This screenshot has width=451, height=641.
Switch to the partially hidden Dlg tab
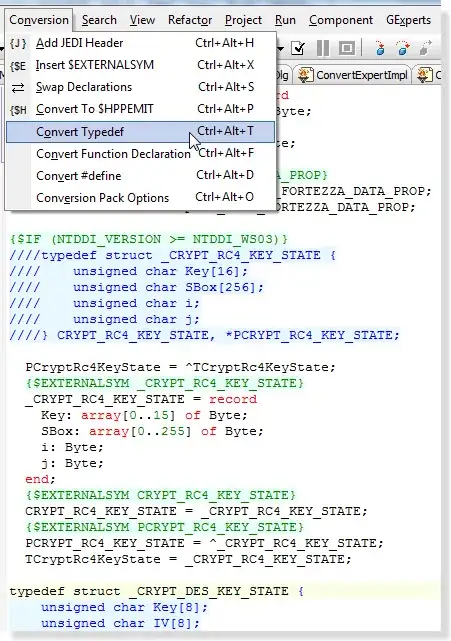[283, 75]
